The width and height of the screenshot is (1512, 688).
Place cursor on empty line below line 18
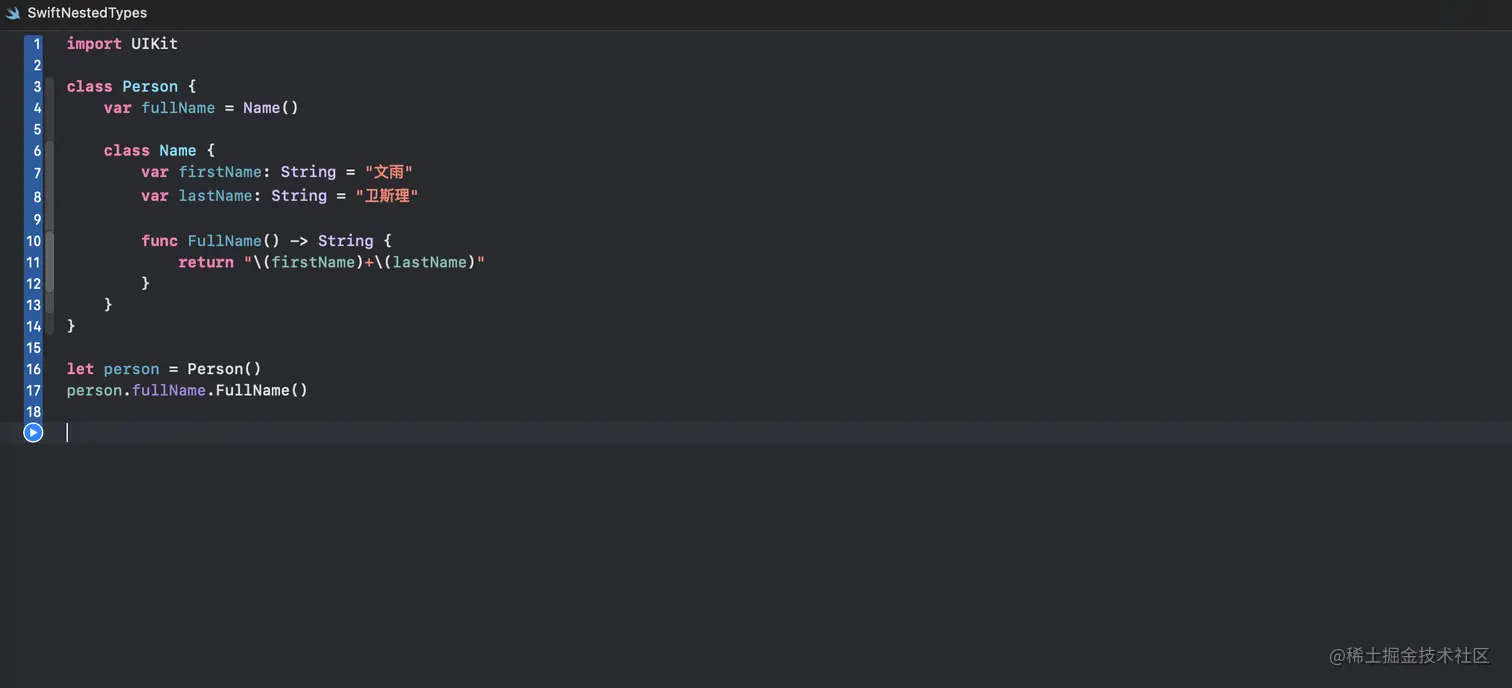click(300, 432)
